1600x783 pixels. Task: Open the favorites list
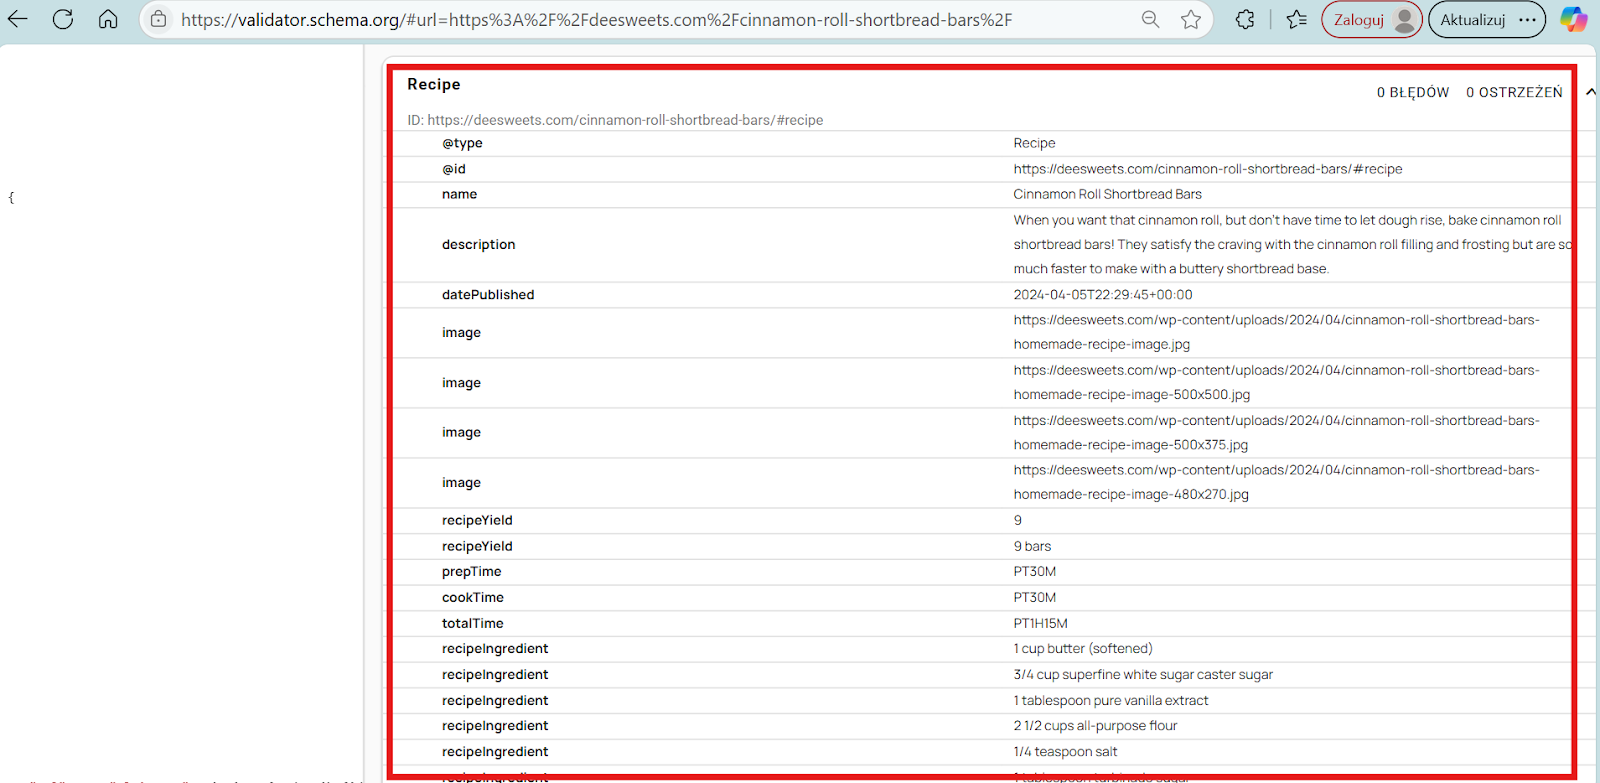(x=1297, y=19)
